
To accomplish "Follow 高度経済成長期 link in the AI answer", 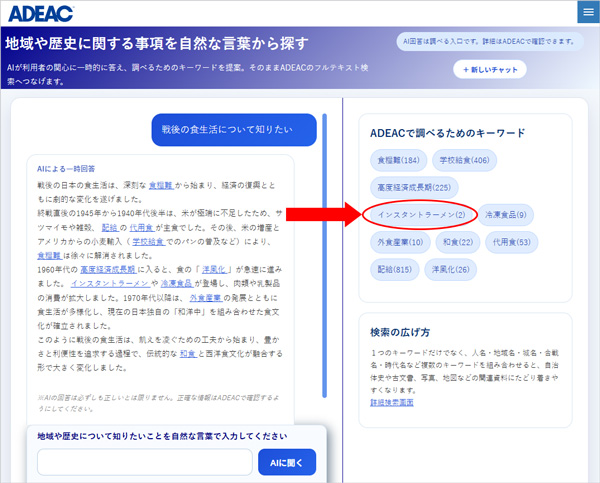I will click(108, 270).
